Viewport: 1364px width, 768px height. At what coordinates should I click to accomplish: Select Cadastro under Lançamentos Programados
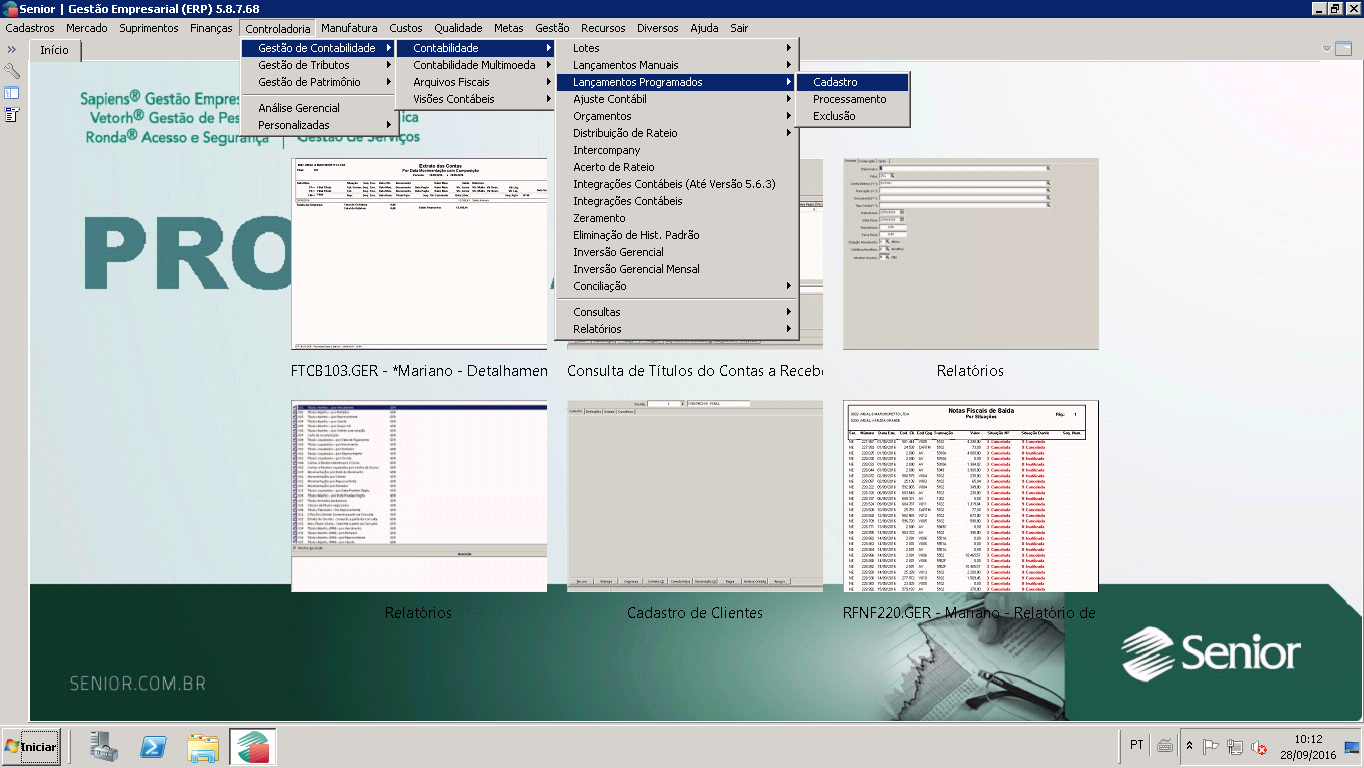pos(853,82)
